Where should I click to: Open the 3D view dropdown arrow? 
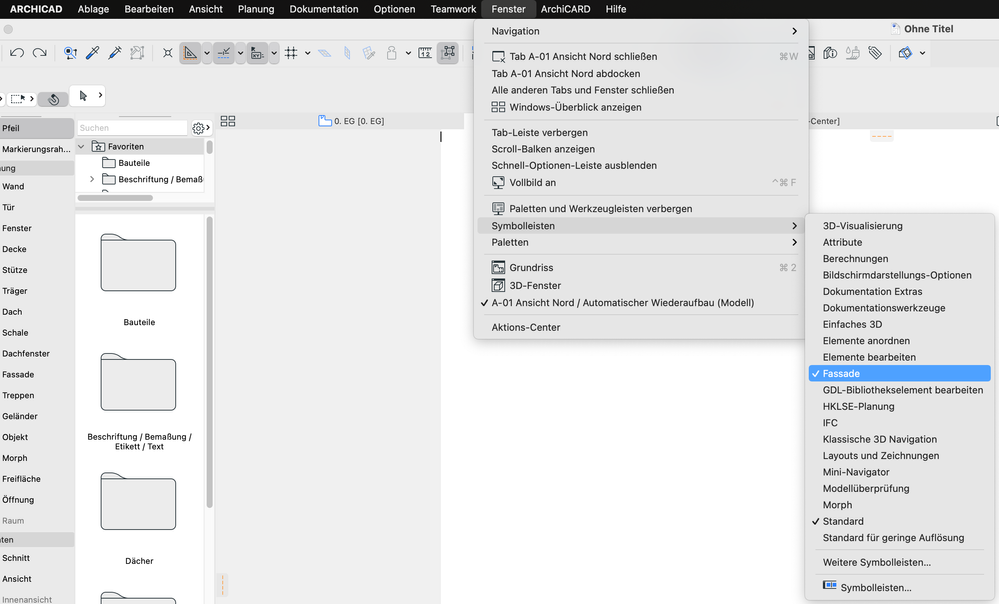tap(922, 53)
